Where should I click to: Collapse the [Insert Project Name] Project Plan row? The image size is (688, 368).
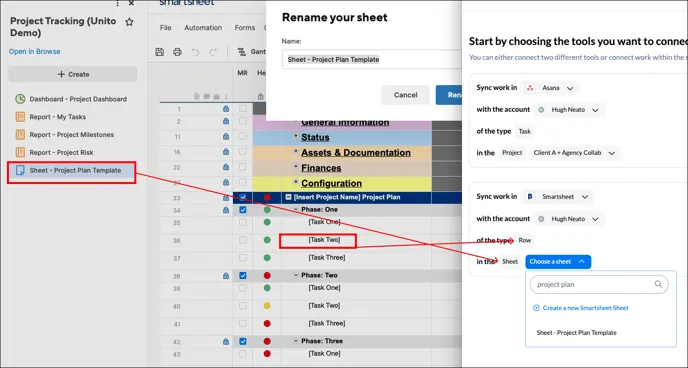288,197
